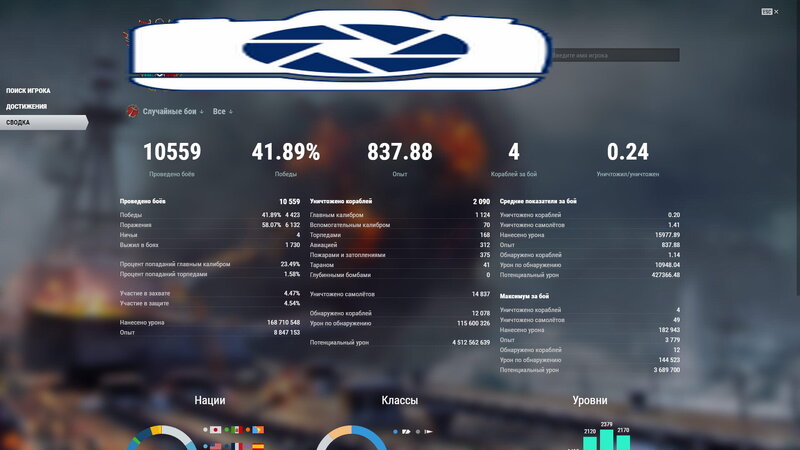
Task: Click the Максимум за бой heading
Action: click(x=524, y=296)
